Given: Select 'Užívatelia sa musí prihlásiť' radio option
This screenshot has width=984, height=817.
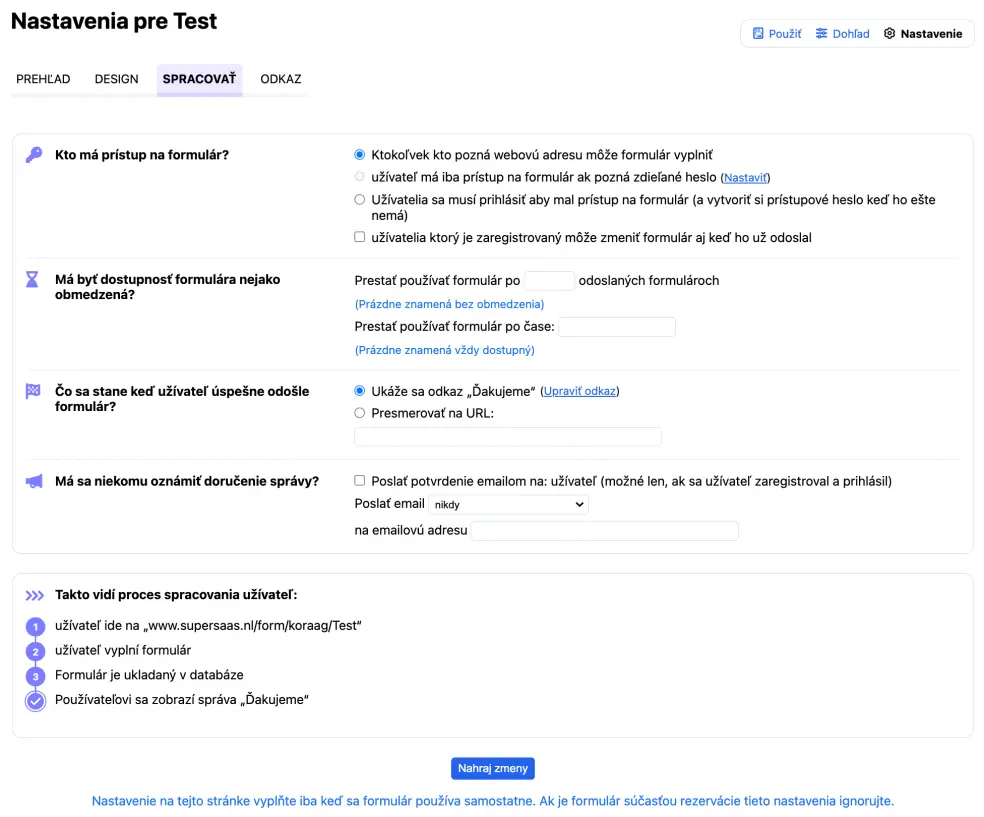Looking at the screenshot, I should (360, 200).
